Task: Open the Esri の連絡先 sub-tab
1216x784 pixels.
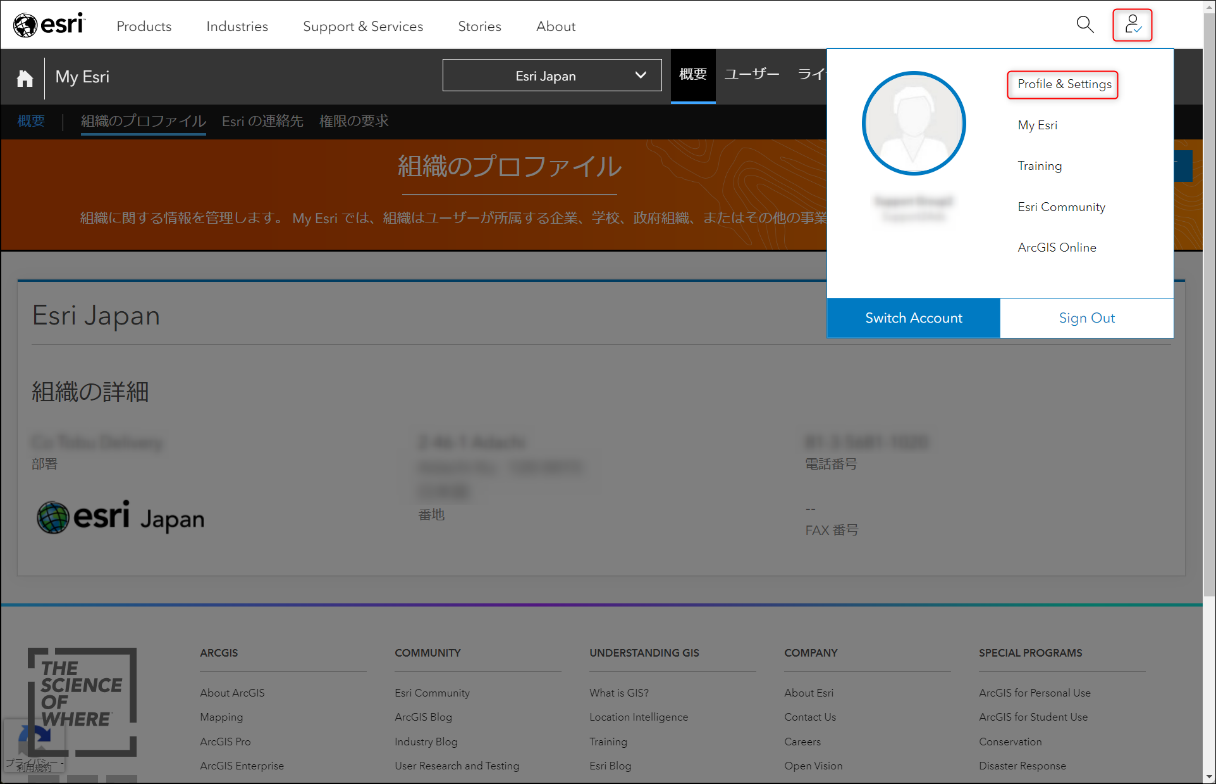Action: 262,121
